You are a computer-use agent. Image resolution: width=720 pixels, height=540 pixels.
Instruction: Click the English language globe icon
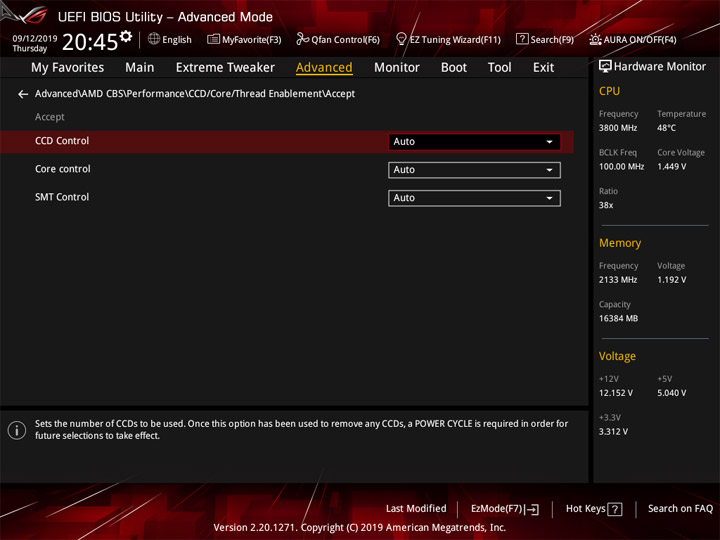click(154, 39)
